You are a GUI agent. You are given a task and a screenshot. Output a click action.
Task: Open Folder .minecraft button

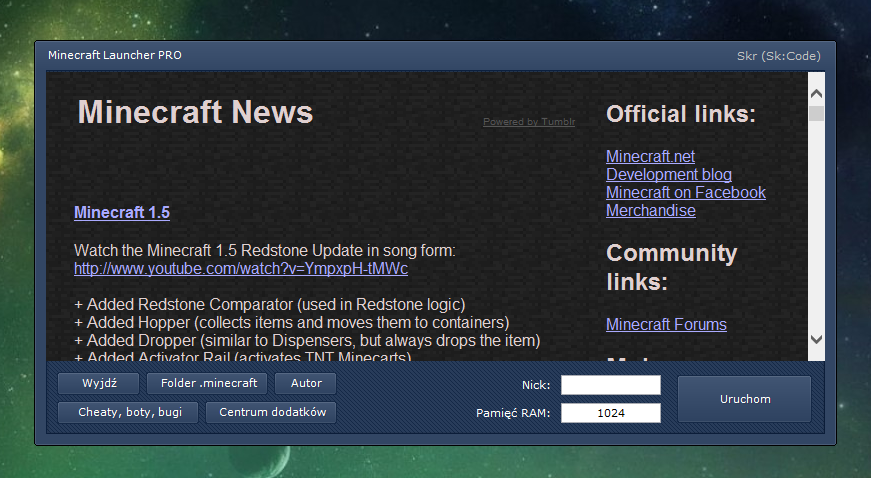pyautogui.click(x=207, y=383)
